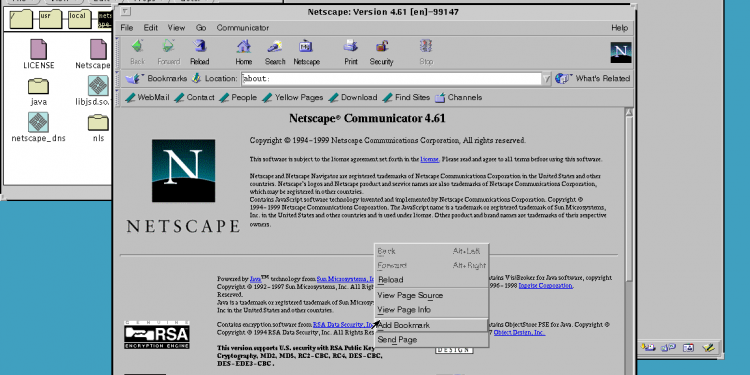This screenshot has width=750, height=375.
Task: Click the Reload toolbar icon
Action: (x=200, y=46)
